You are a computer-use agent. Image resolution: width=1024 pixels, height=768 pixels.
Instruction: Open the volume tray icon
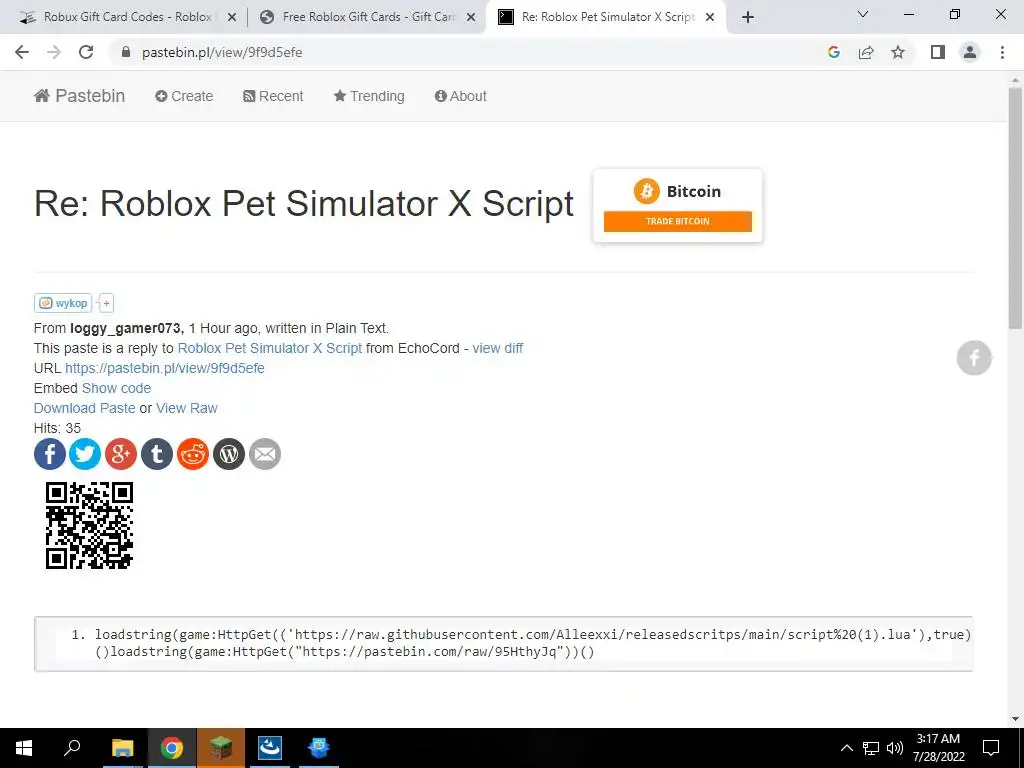(895, 748)
